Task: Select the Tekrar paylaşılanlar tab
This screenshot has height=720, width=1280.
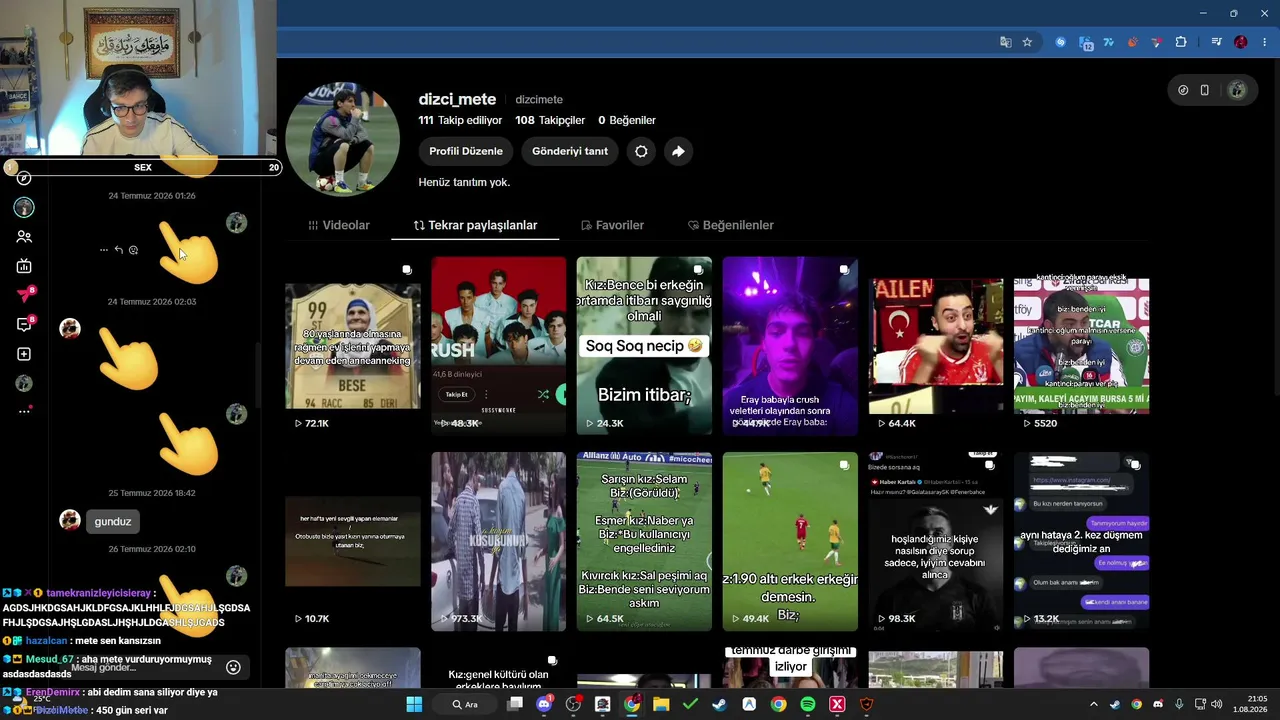Action: click(475, 225)
